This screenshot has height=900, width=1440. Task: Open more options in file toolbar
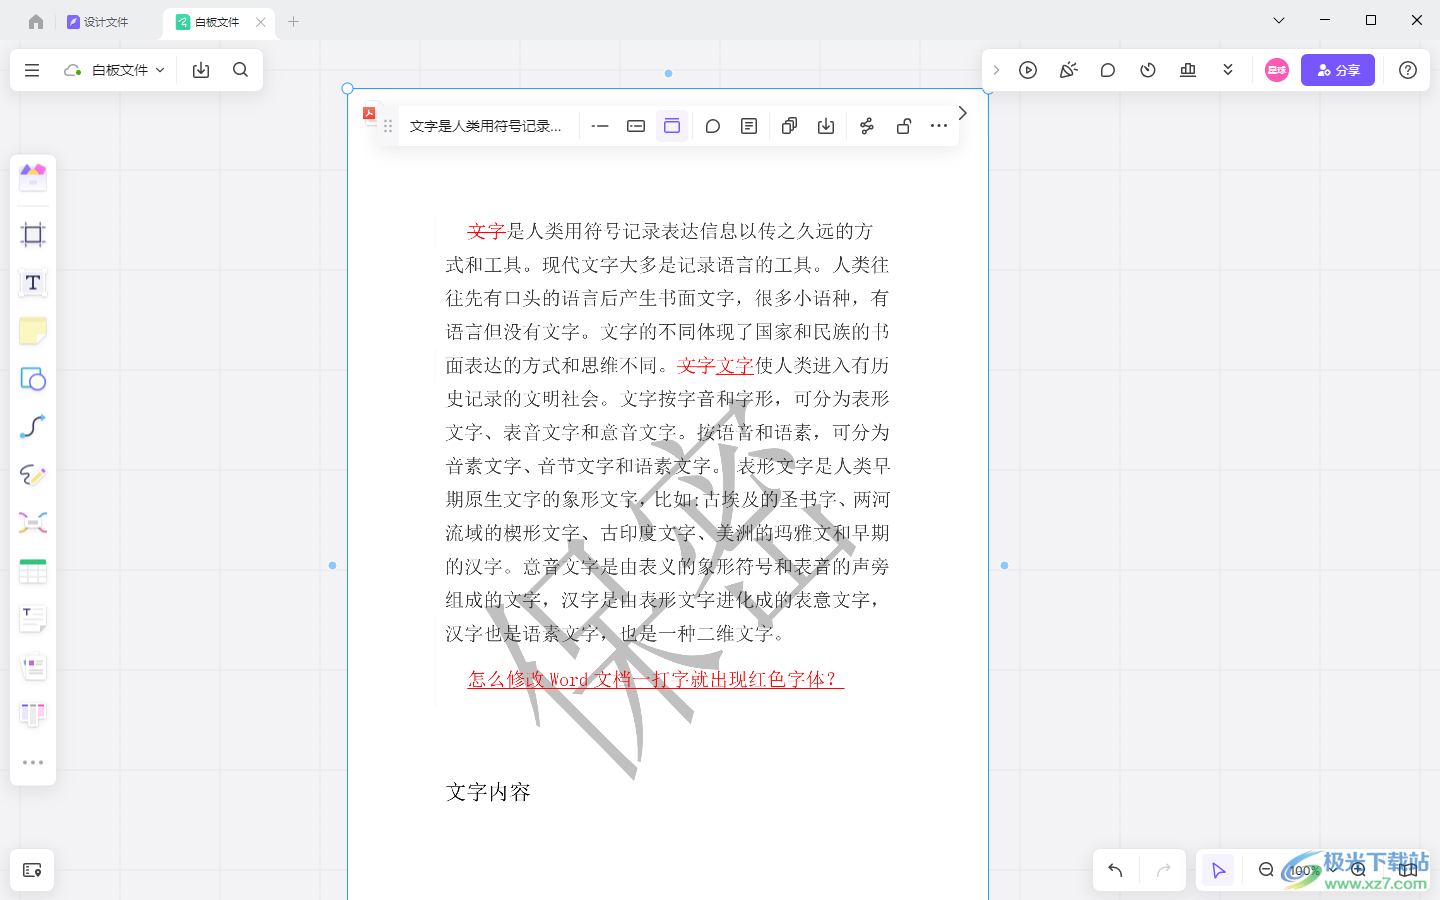(939, 126)
